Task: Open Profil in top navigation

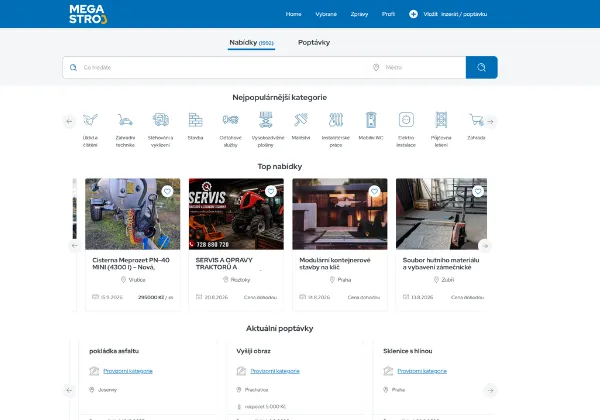Action: (388, 14)
